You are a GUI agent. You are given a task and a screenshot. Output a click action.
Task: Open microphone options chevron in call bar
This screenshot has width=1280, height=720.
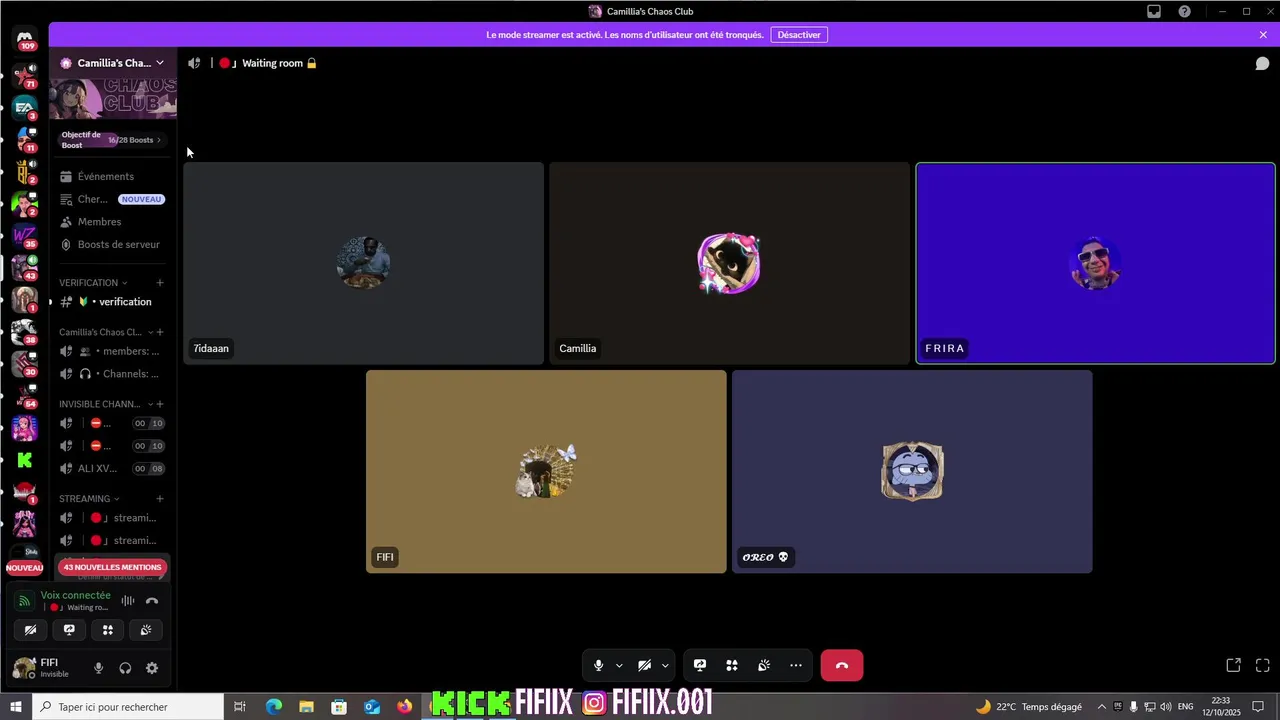(x=619, y=665)
